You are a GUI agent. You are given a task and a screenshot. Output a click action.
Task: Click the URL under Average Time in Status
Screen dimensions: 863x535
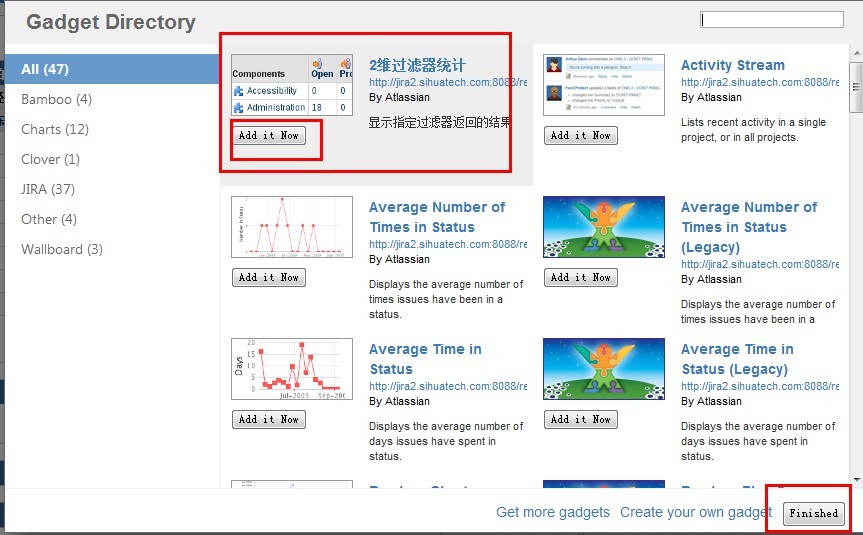point(448,386)
